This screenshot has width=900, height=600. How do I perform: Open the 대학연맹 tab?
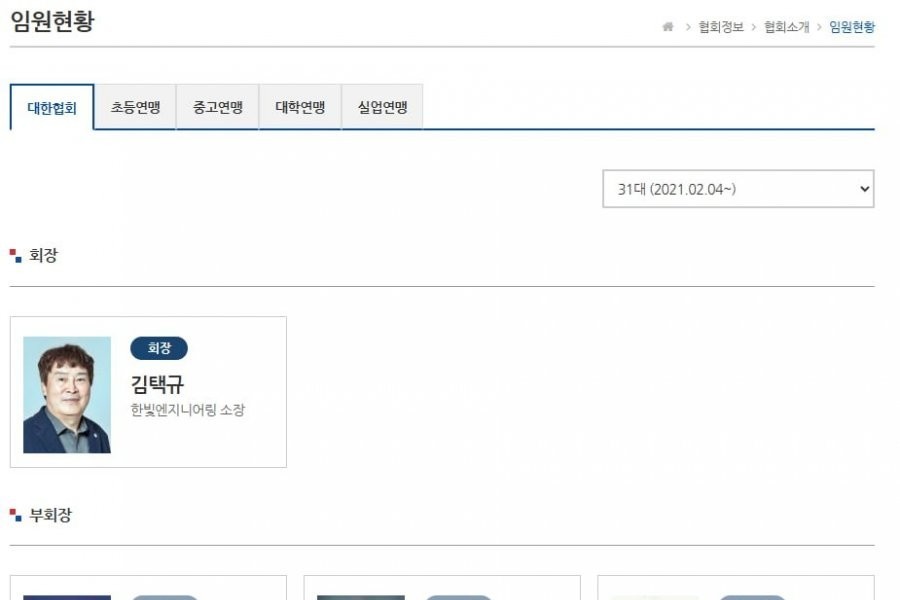[300, 107]
